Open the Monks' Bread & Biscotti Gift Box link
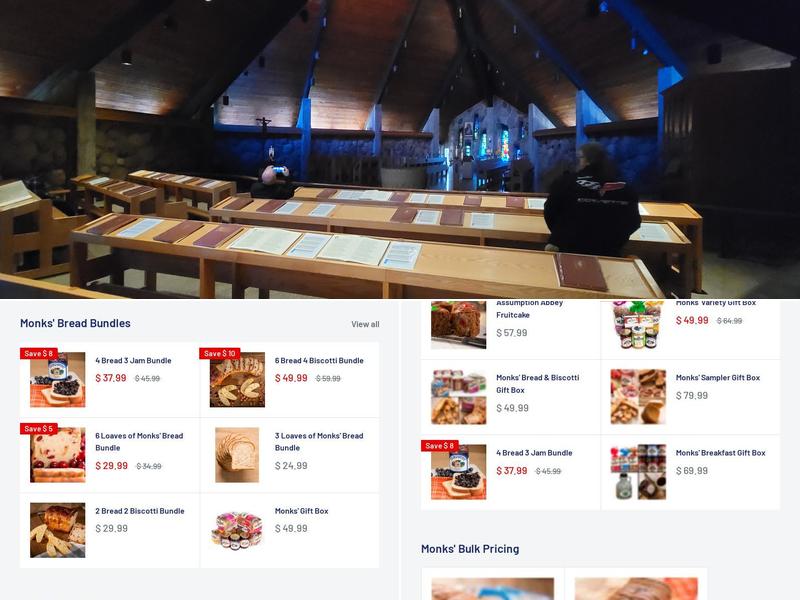800x600 pixels. [538, 384]
